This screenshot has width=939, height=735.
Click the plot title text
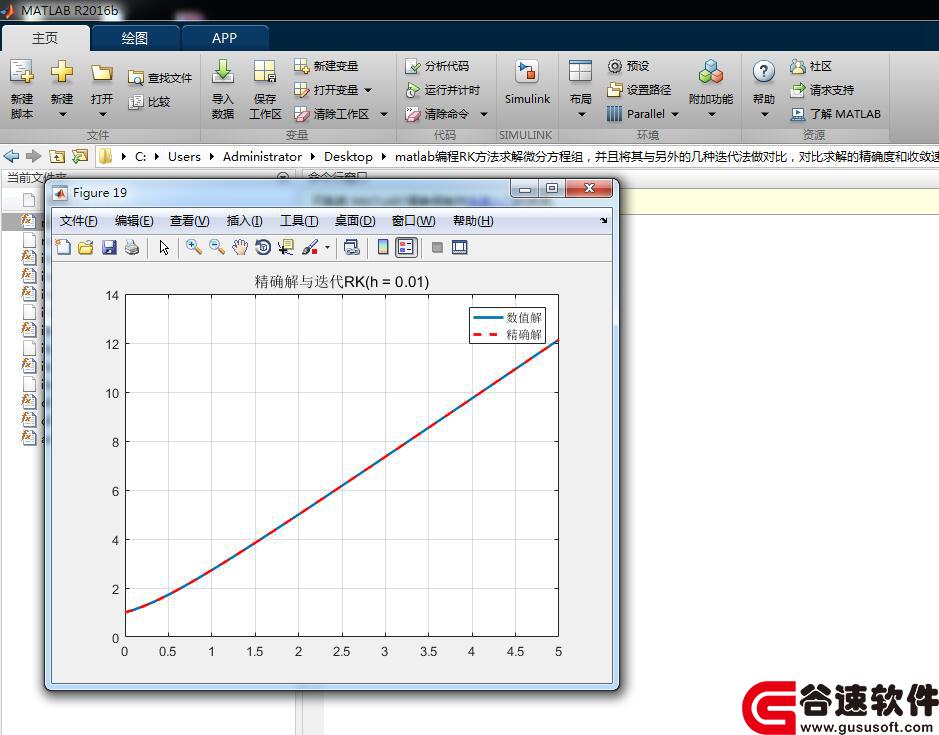click(342, 282)
